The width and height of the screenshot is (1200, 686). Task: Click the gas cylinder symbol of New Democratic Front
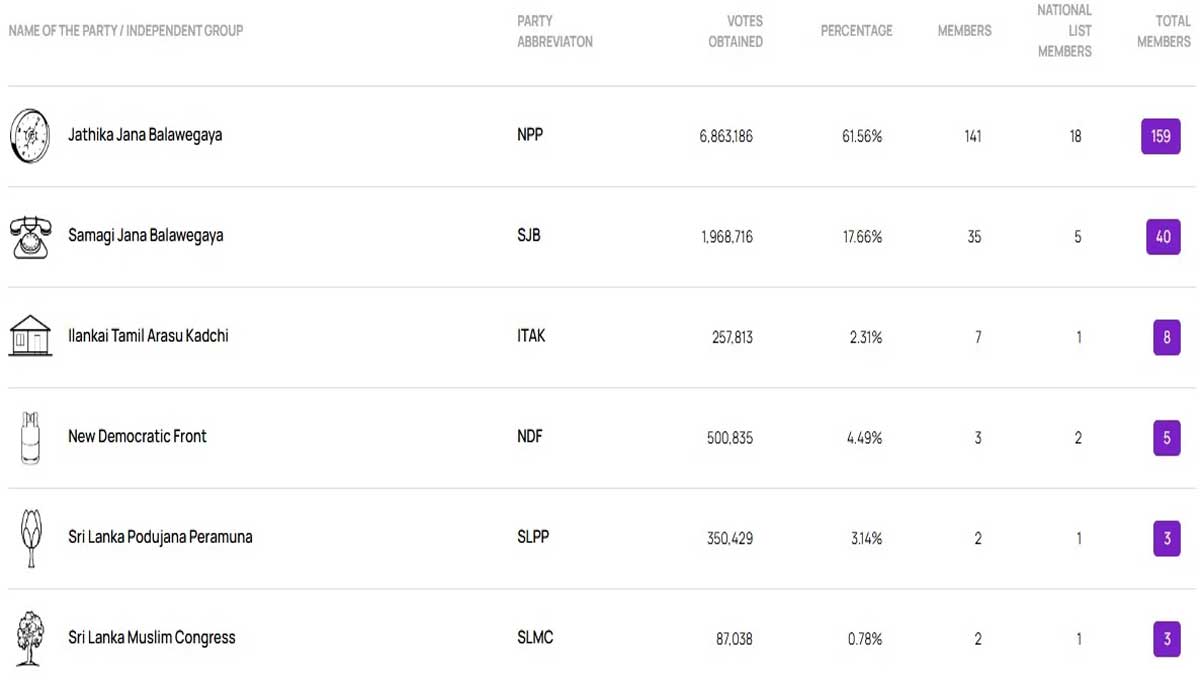click(x=30, y=438)
